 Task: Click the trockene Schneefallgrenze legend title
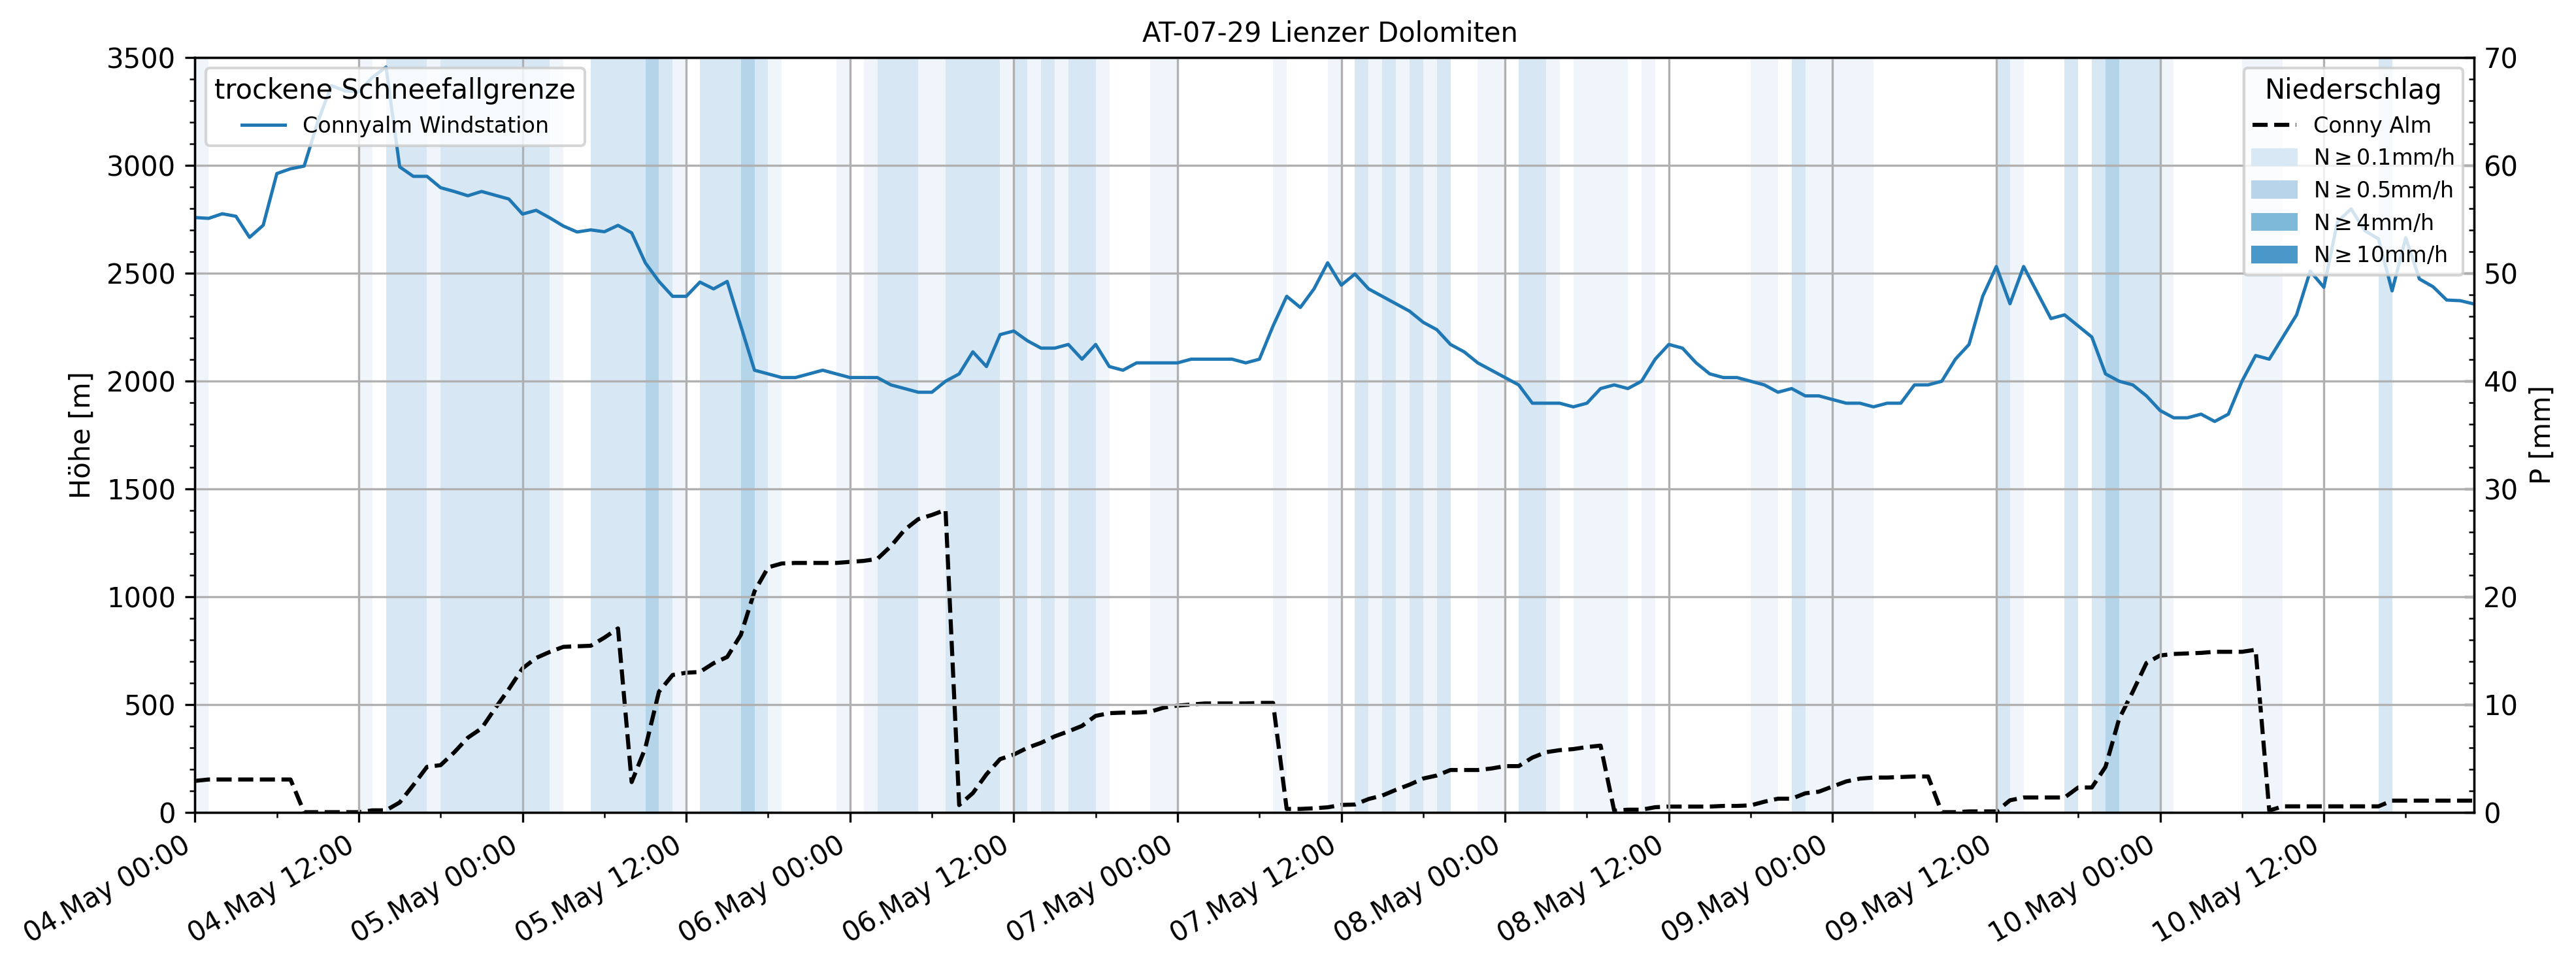click(x=394, y=89)
